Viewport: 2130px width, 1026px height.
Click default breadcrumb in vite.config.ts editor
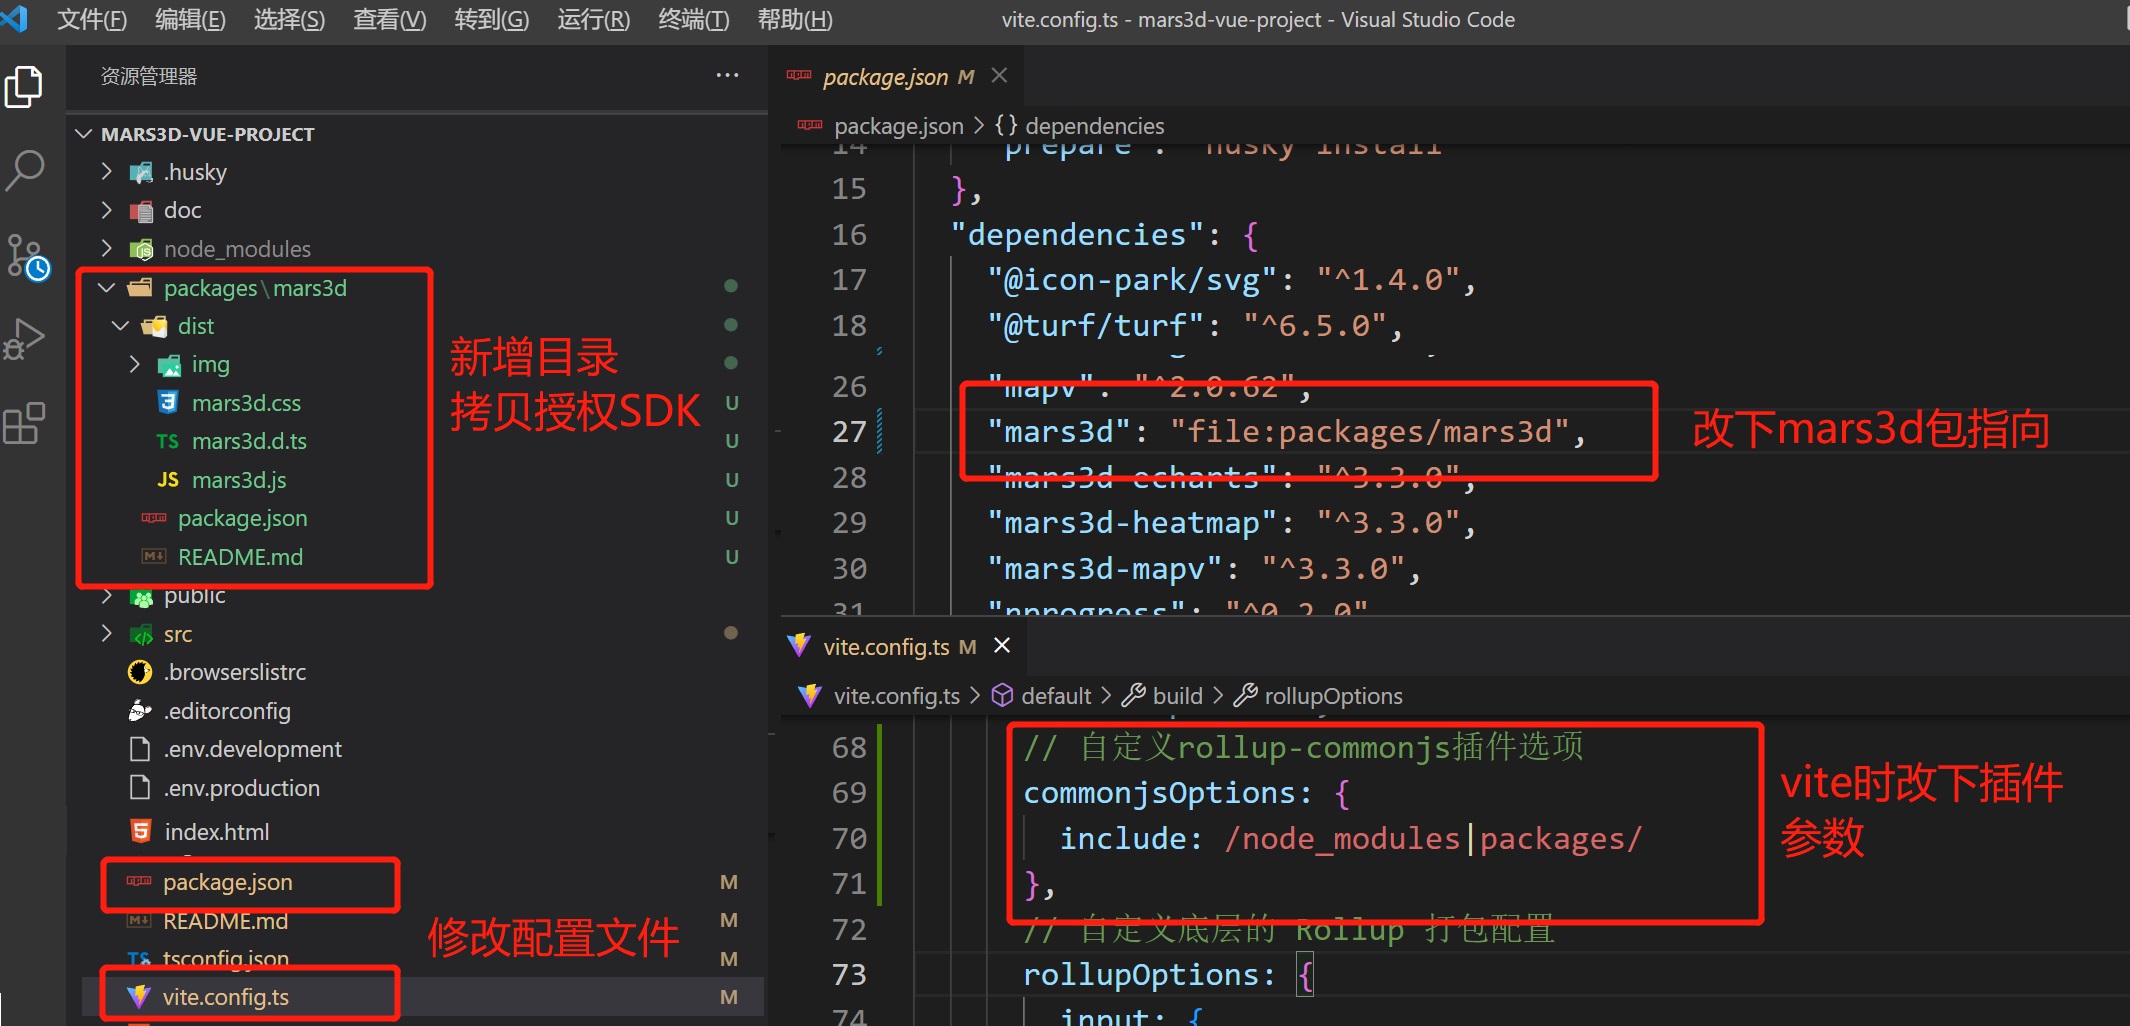click(x=1056, y=696)
